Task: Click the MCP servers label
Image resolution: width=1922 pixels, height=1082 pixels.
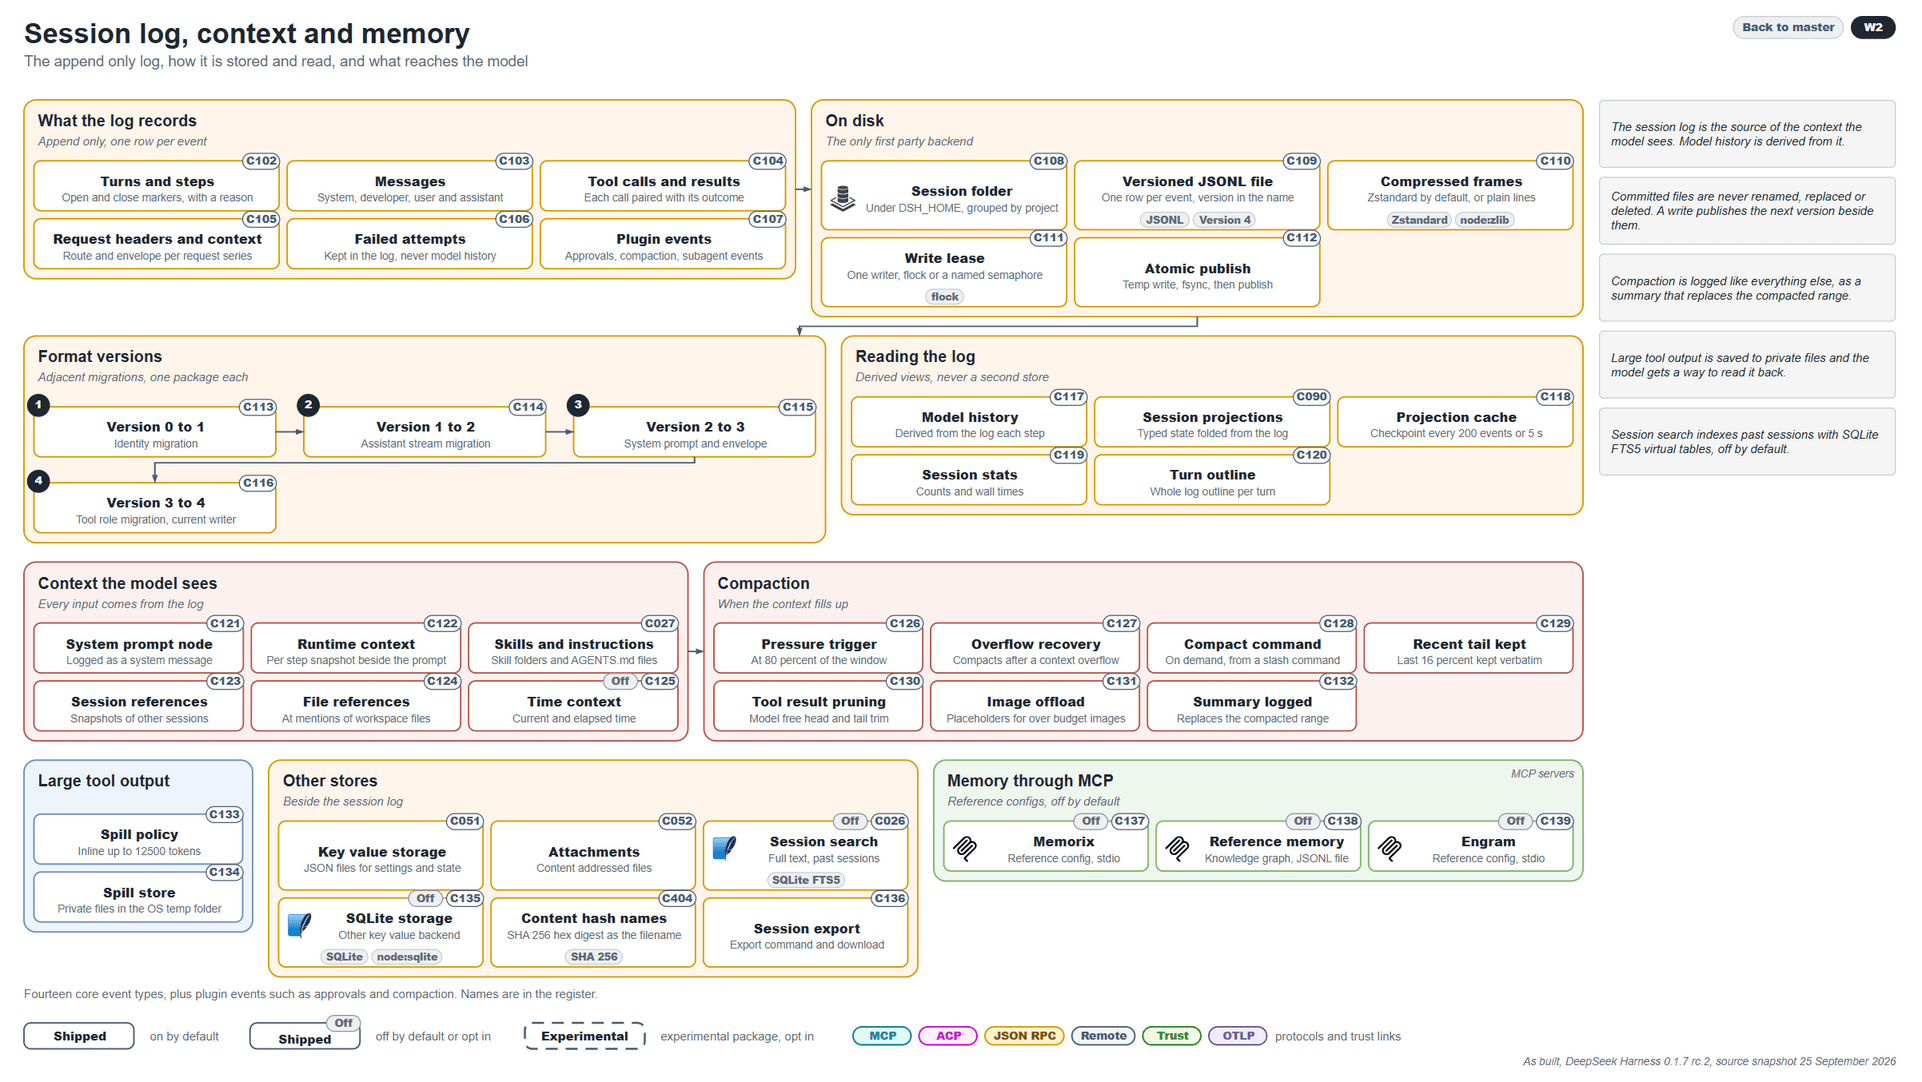Action: pyautogui.click(x=1541, y=774)
